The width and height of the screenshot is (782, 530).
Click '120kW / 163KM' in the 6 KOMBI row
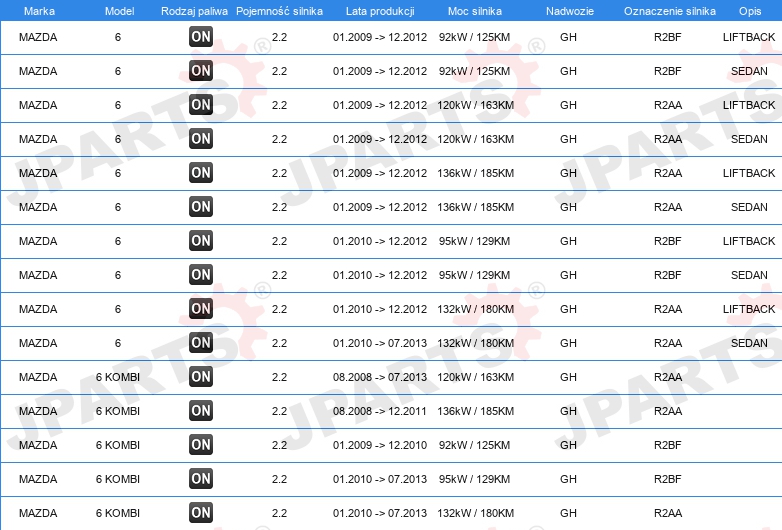pyautogui.click(x=475, y=377)
